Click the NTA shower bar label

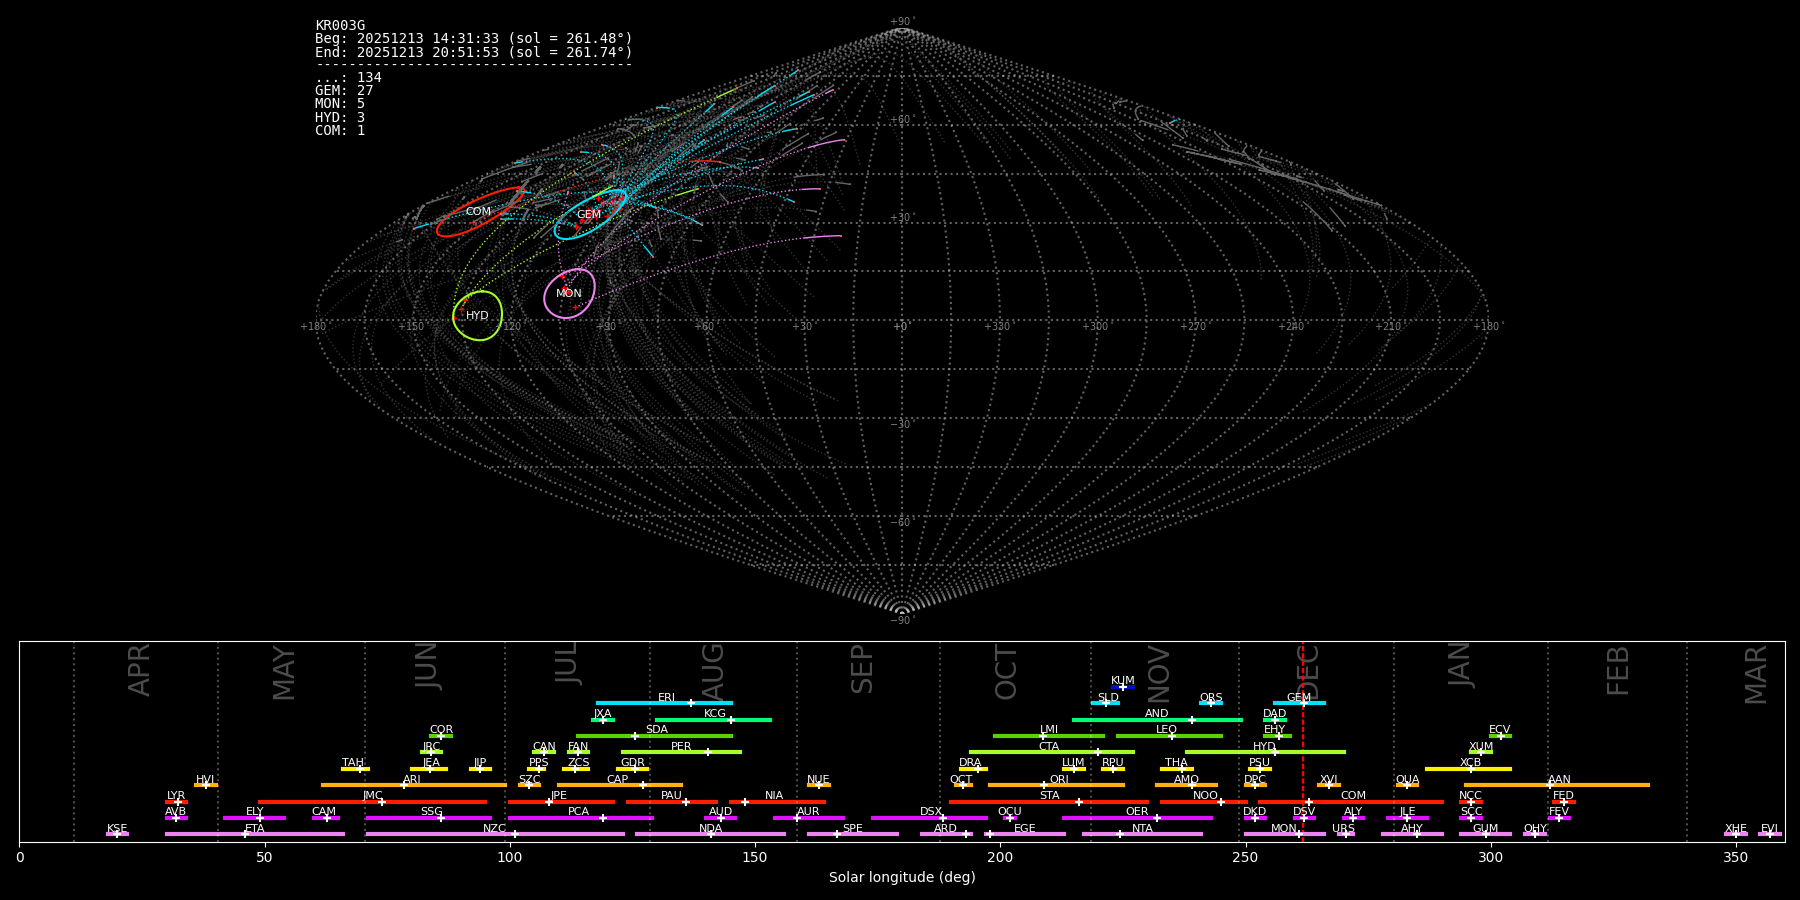tap(1142, 829)
